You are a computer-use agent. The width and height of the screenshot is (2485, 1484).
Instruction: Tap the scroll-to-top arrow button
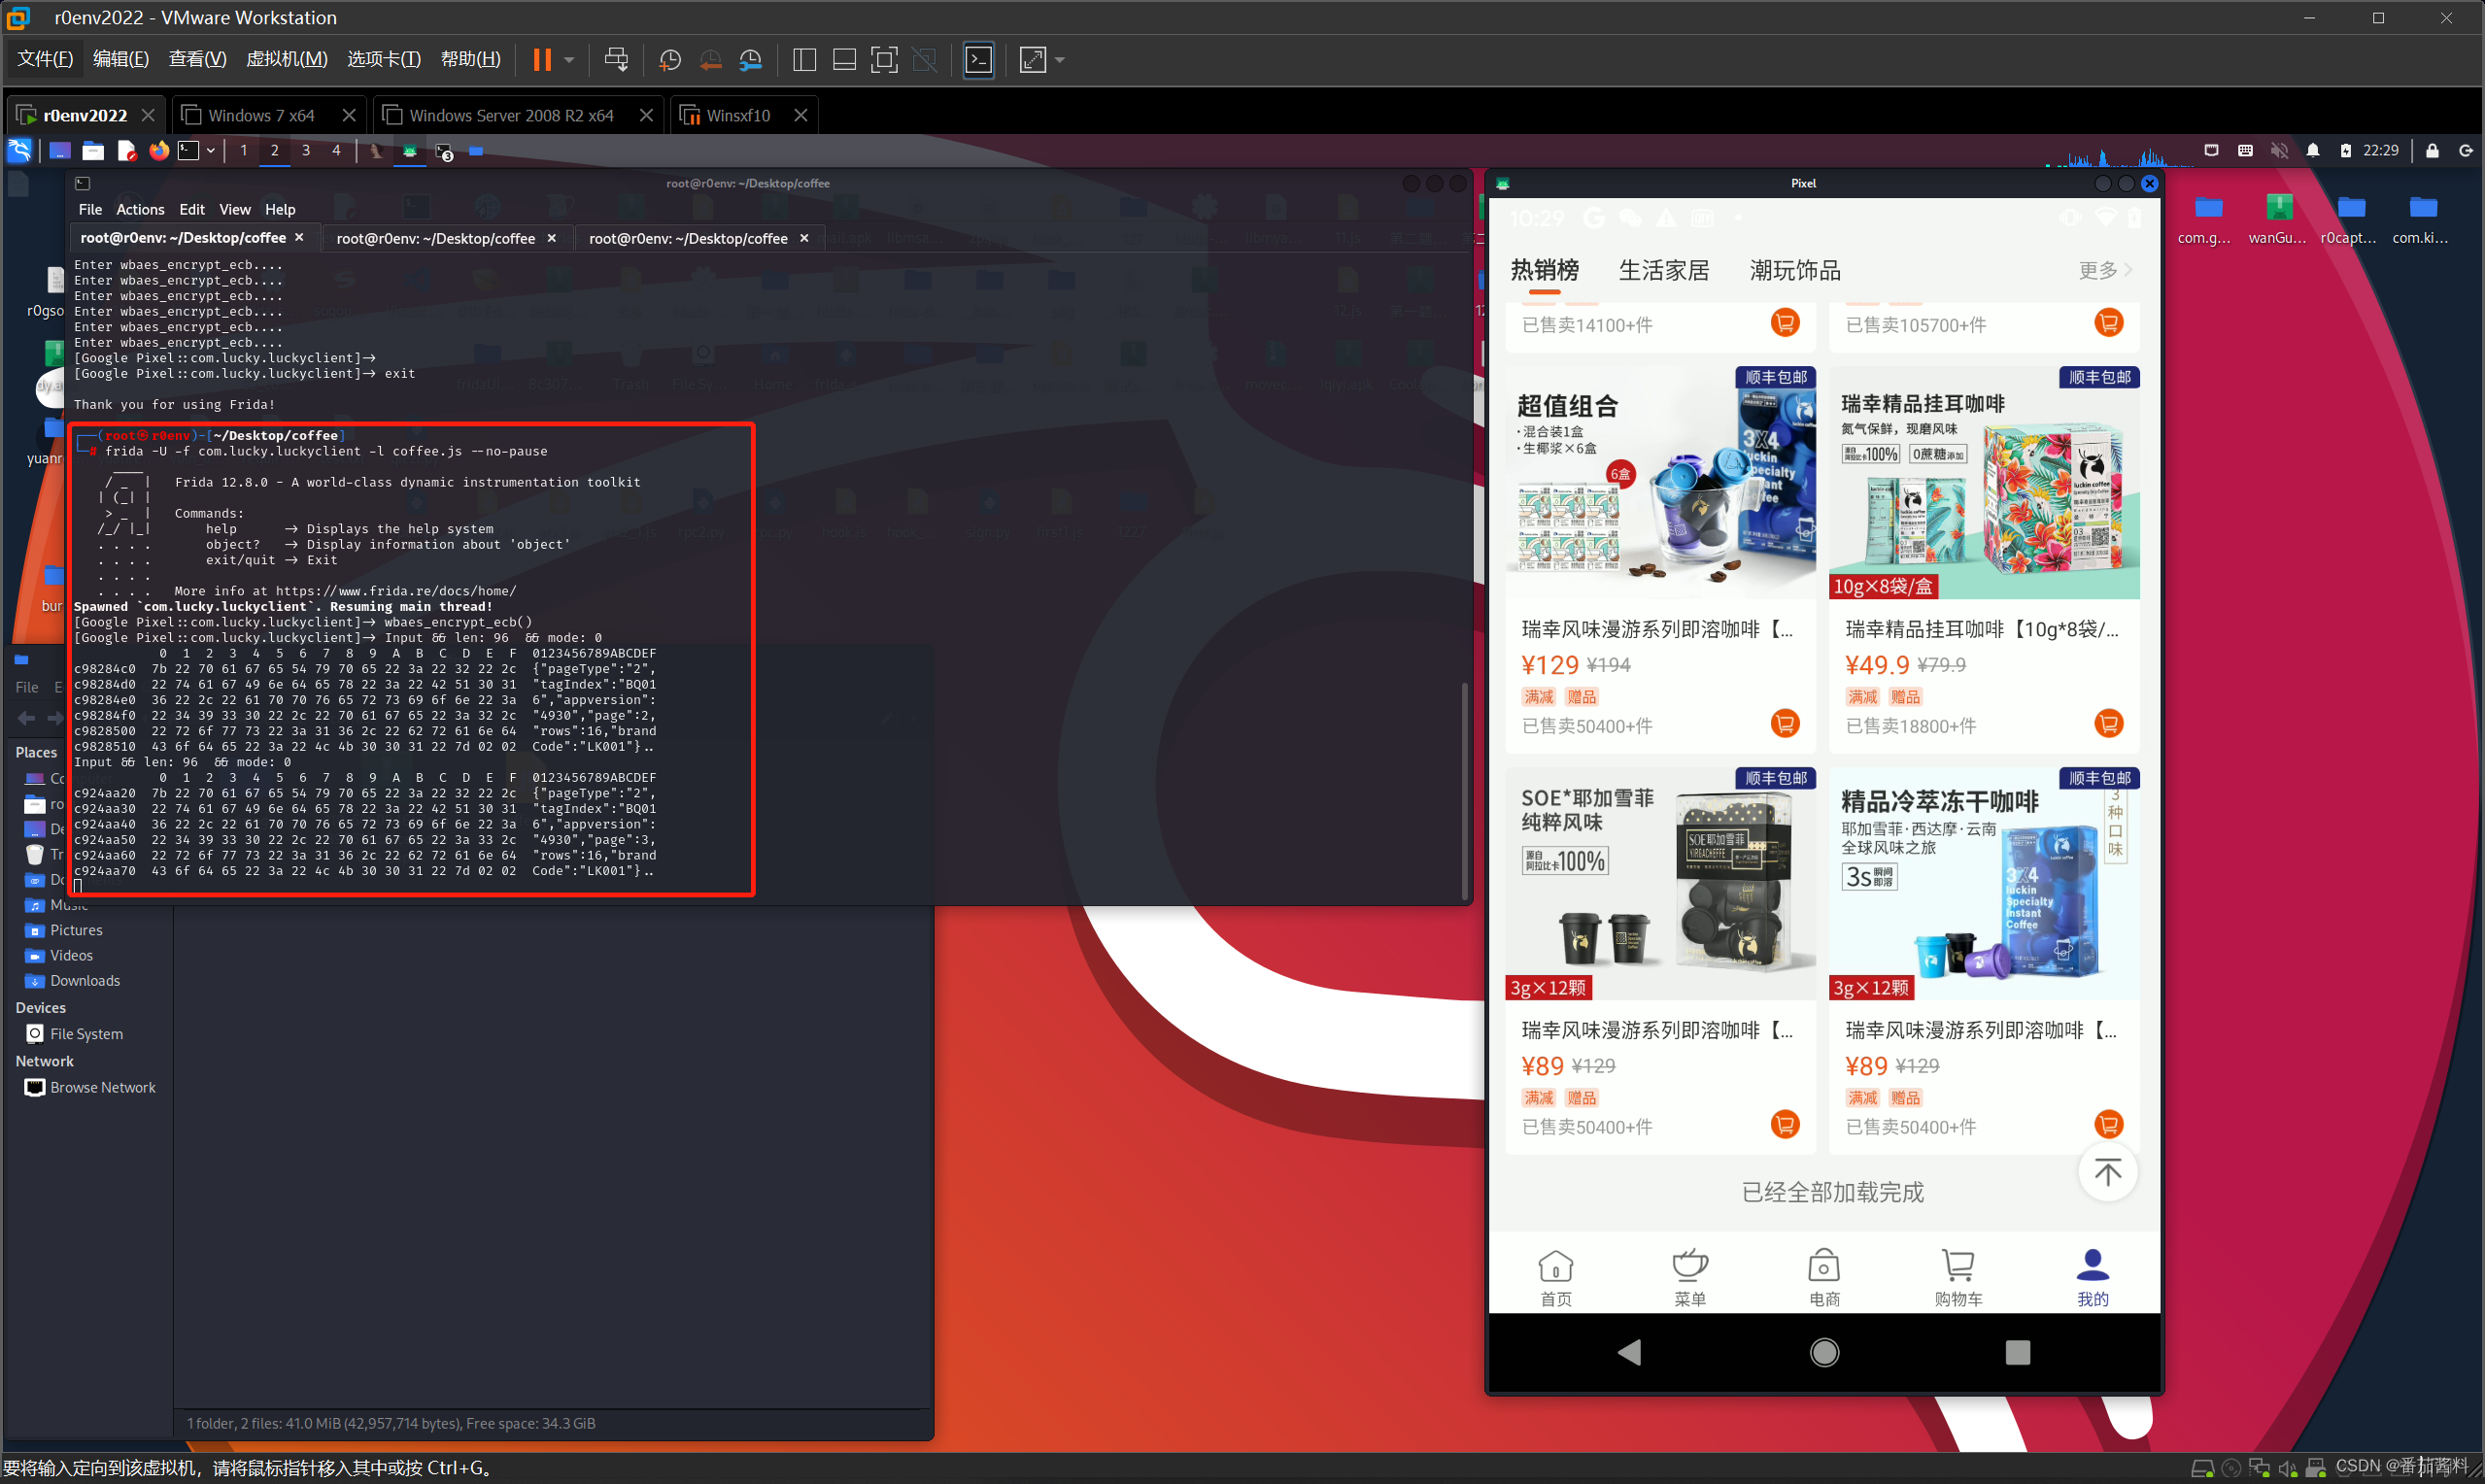2107,1172
